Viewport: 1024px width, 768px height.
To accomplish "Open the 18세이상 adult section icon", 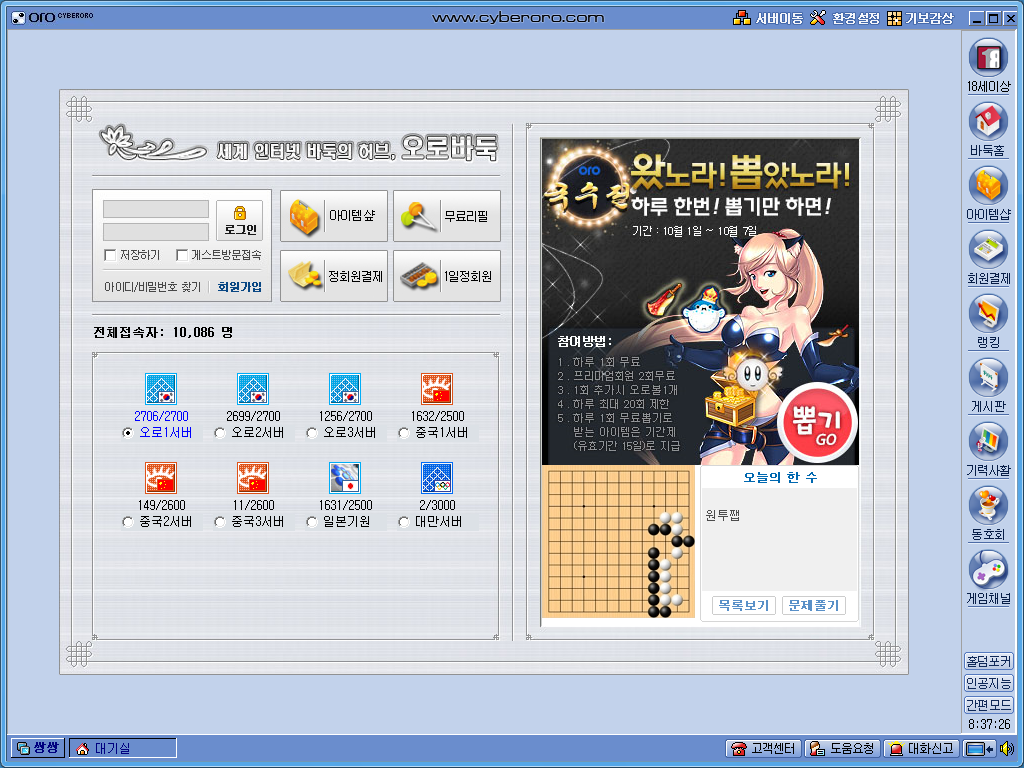I will pyautogui.click(x=987, y=58).
